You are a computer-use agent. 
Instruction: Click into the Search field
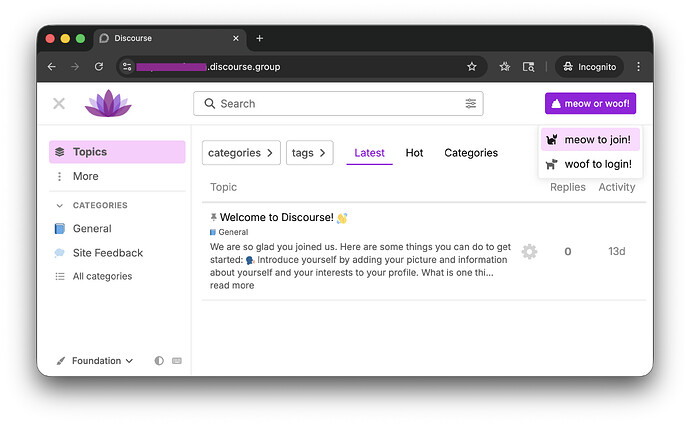pyautogui.click(x=338, y=103)
